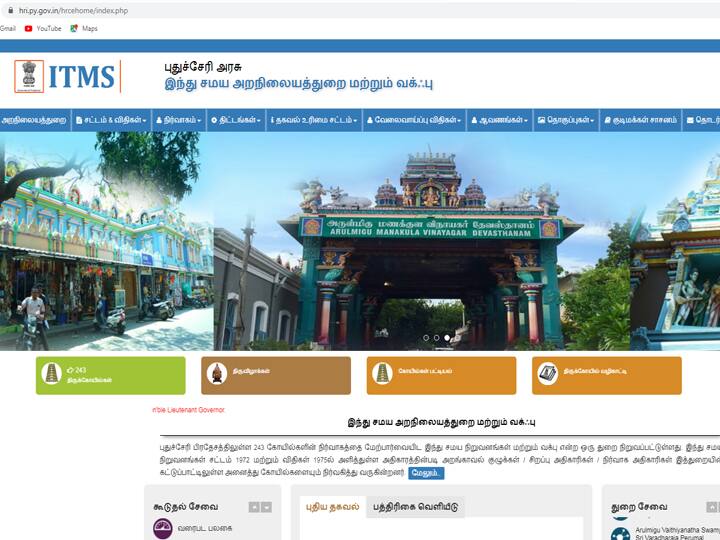This screenshot has height=540, width=720.
Task: Open the Maps bookmark
Action: [84, 28]
